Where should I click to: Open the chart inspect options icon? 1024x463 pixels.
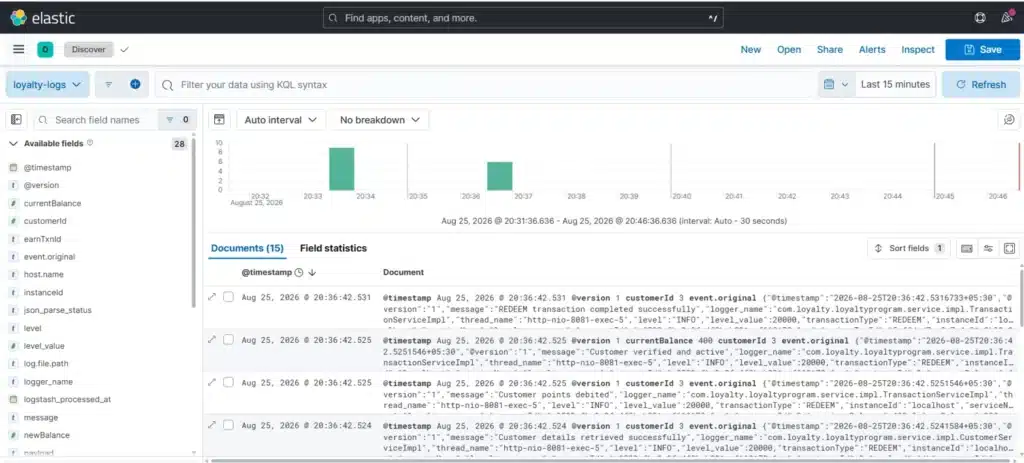coord(1009,120)
